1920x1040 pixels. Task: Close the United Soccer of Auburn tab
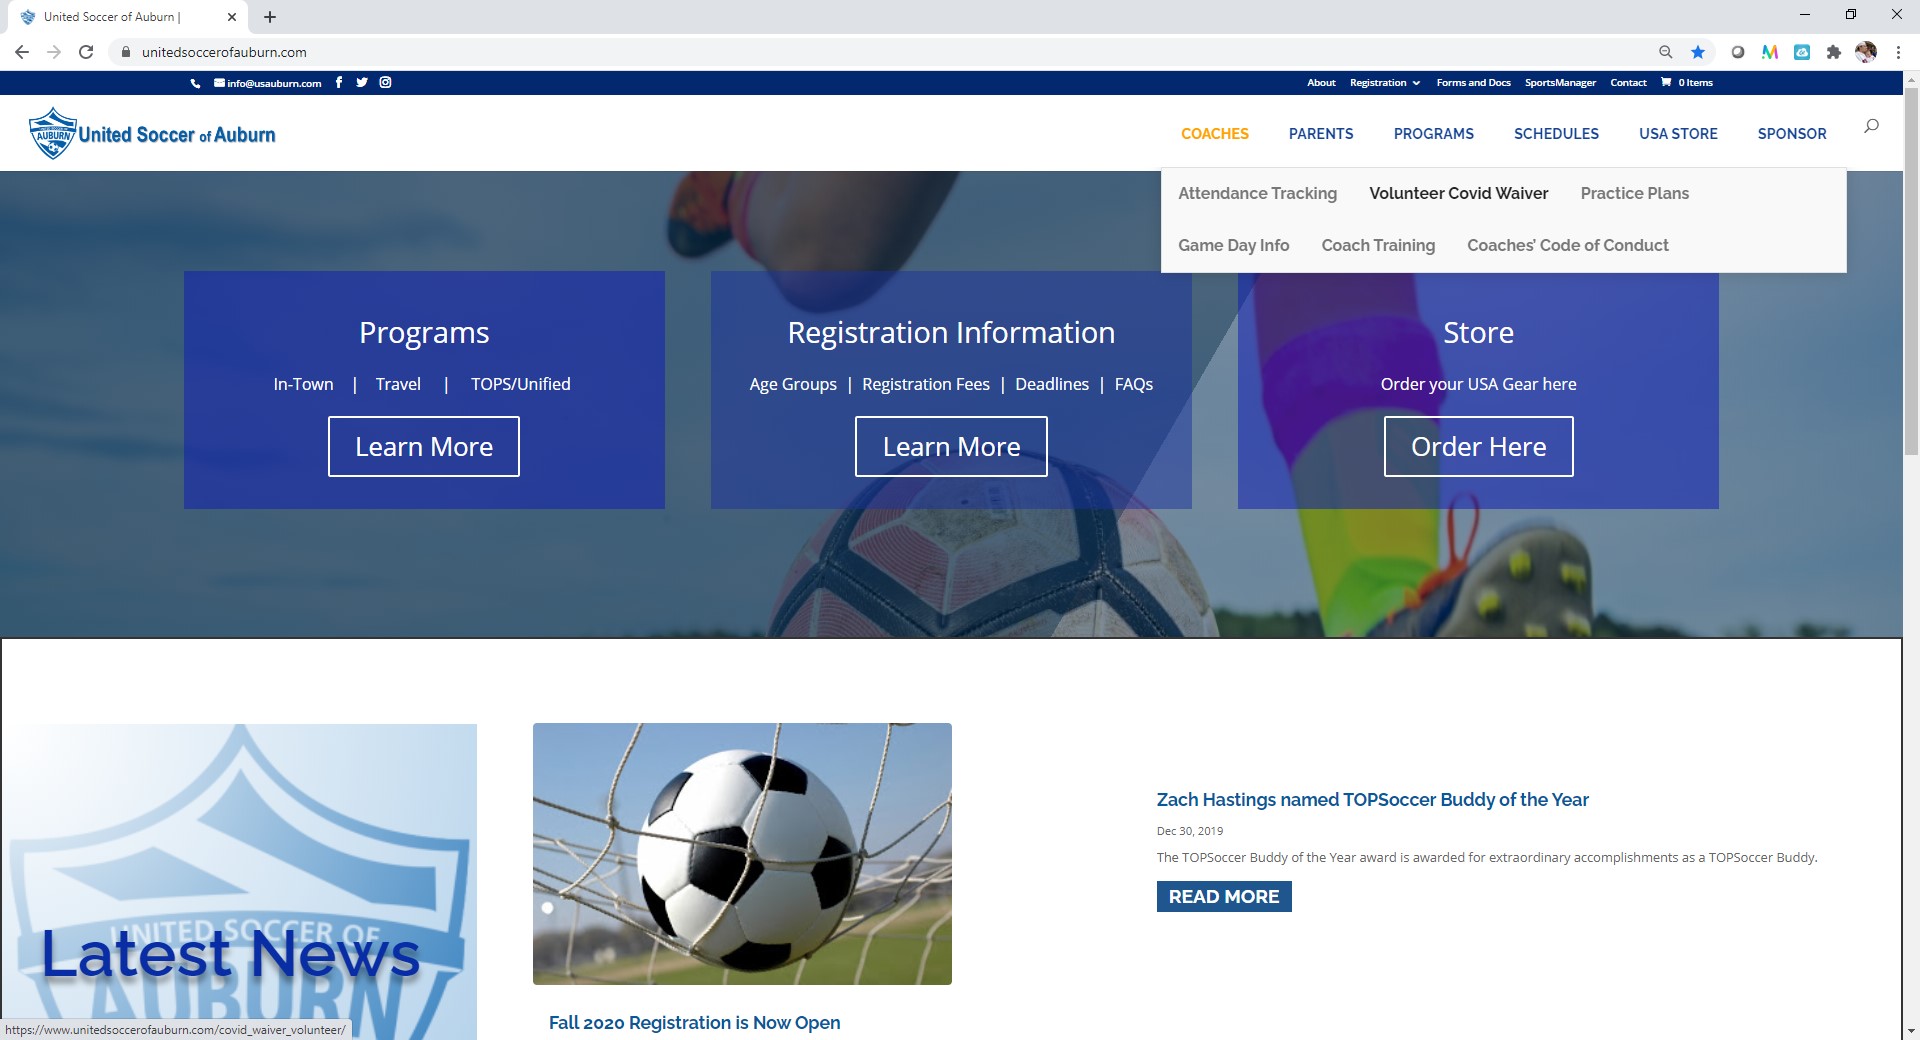(232, 17)
